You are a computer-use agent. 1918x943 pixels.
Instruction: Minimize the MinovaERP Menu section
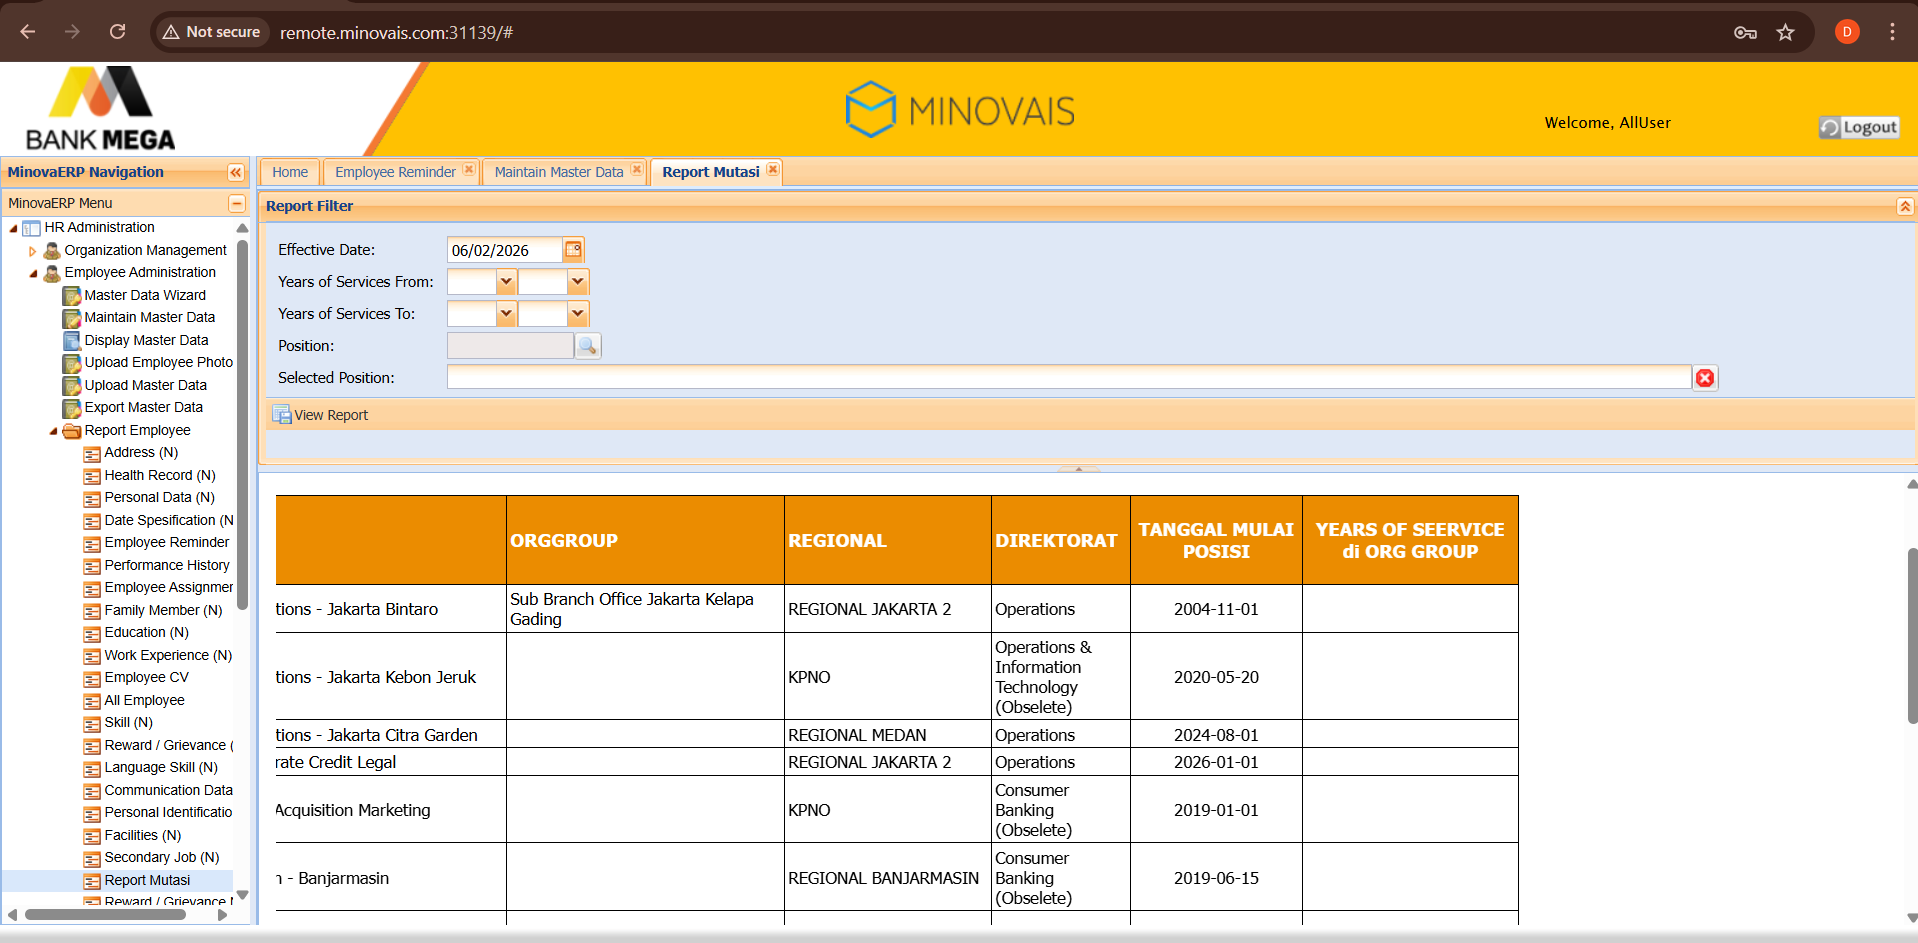tap(237, 203)
